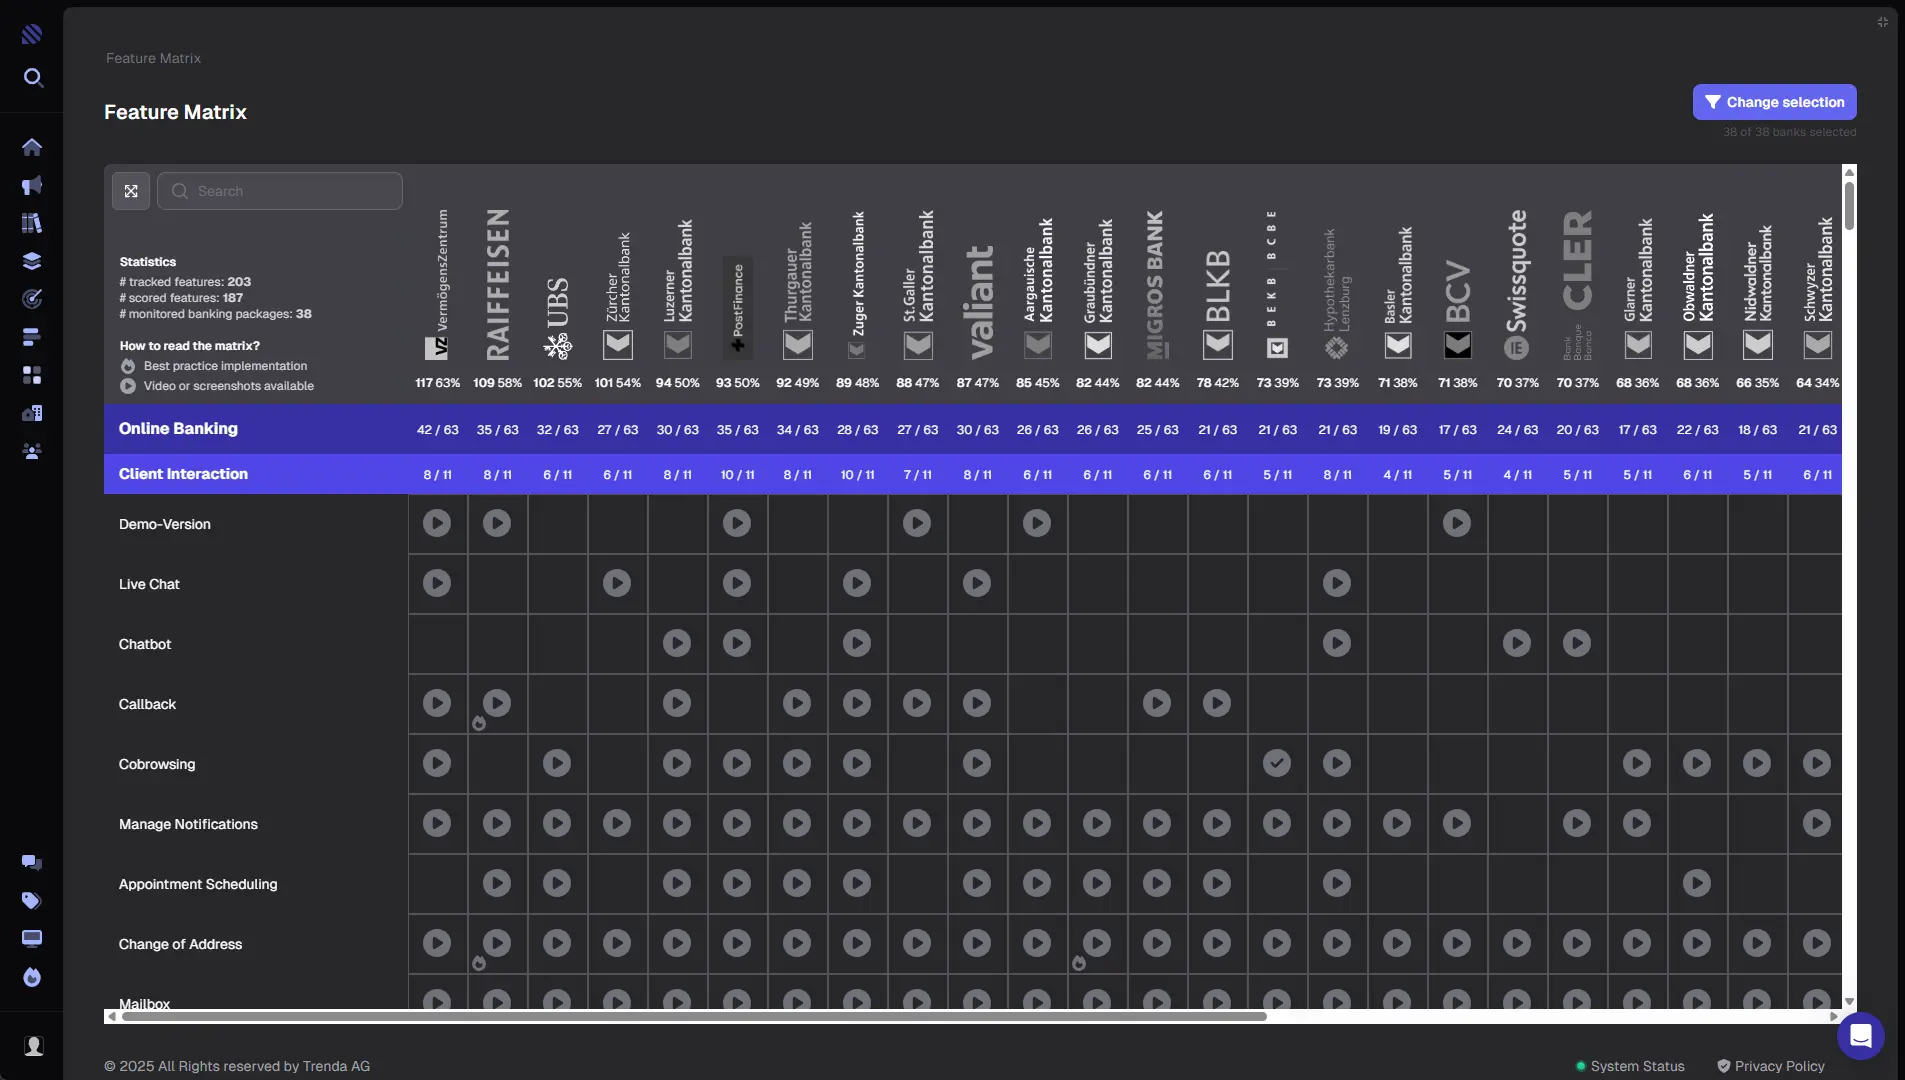Collapse the Client Interaction category row
The height and width of the screenshot is (1080, 1905).
pyautogui.click(x=183, y=474)
